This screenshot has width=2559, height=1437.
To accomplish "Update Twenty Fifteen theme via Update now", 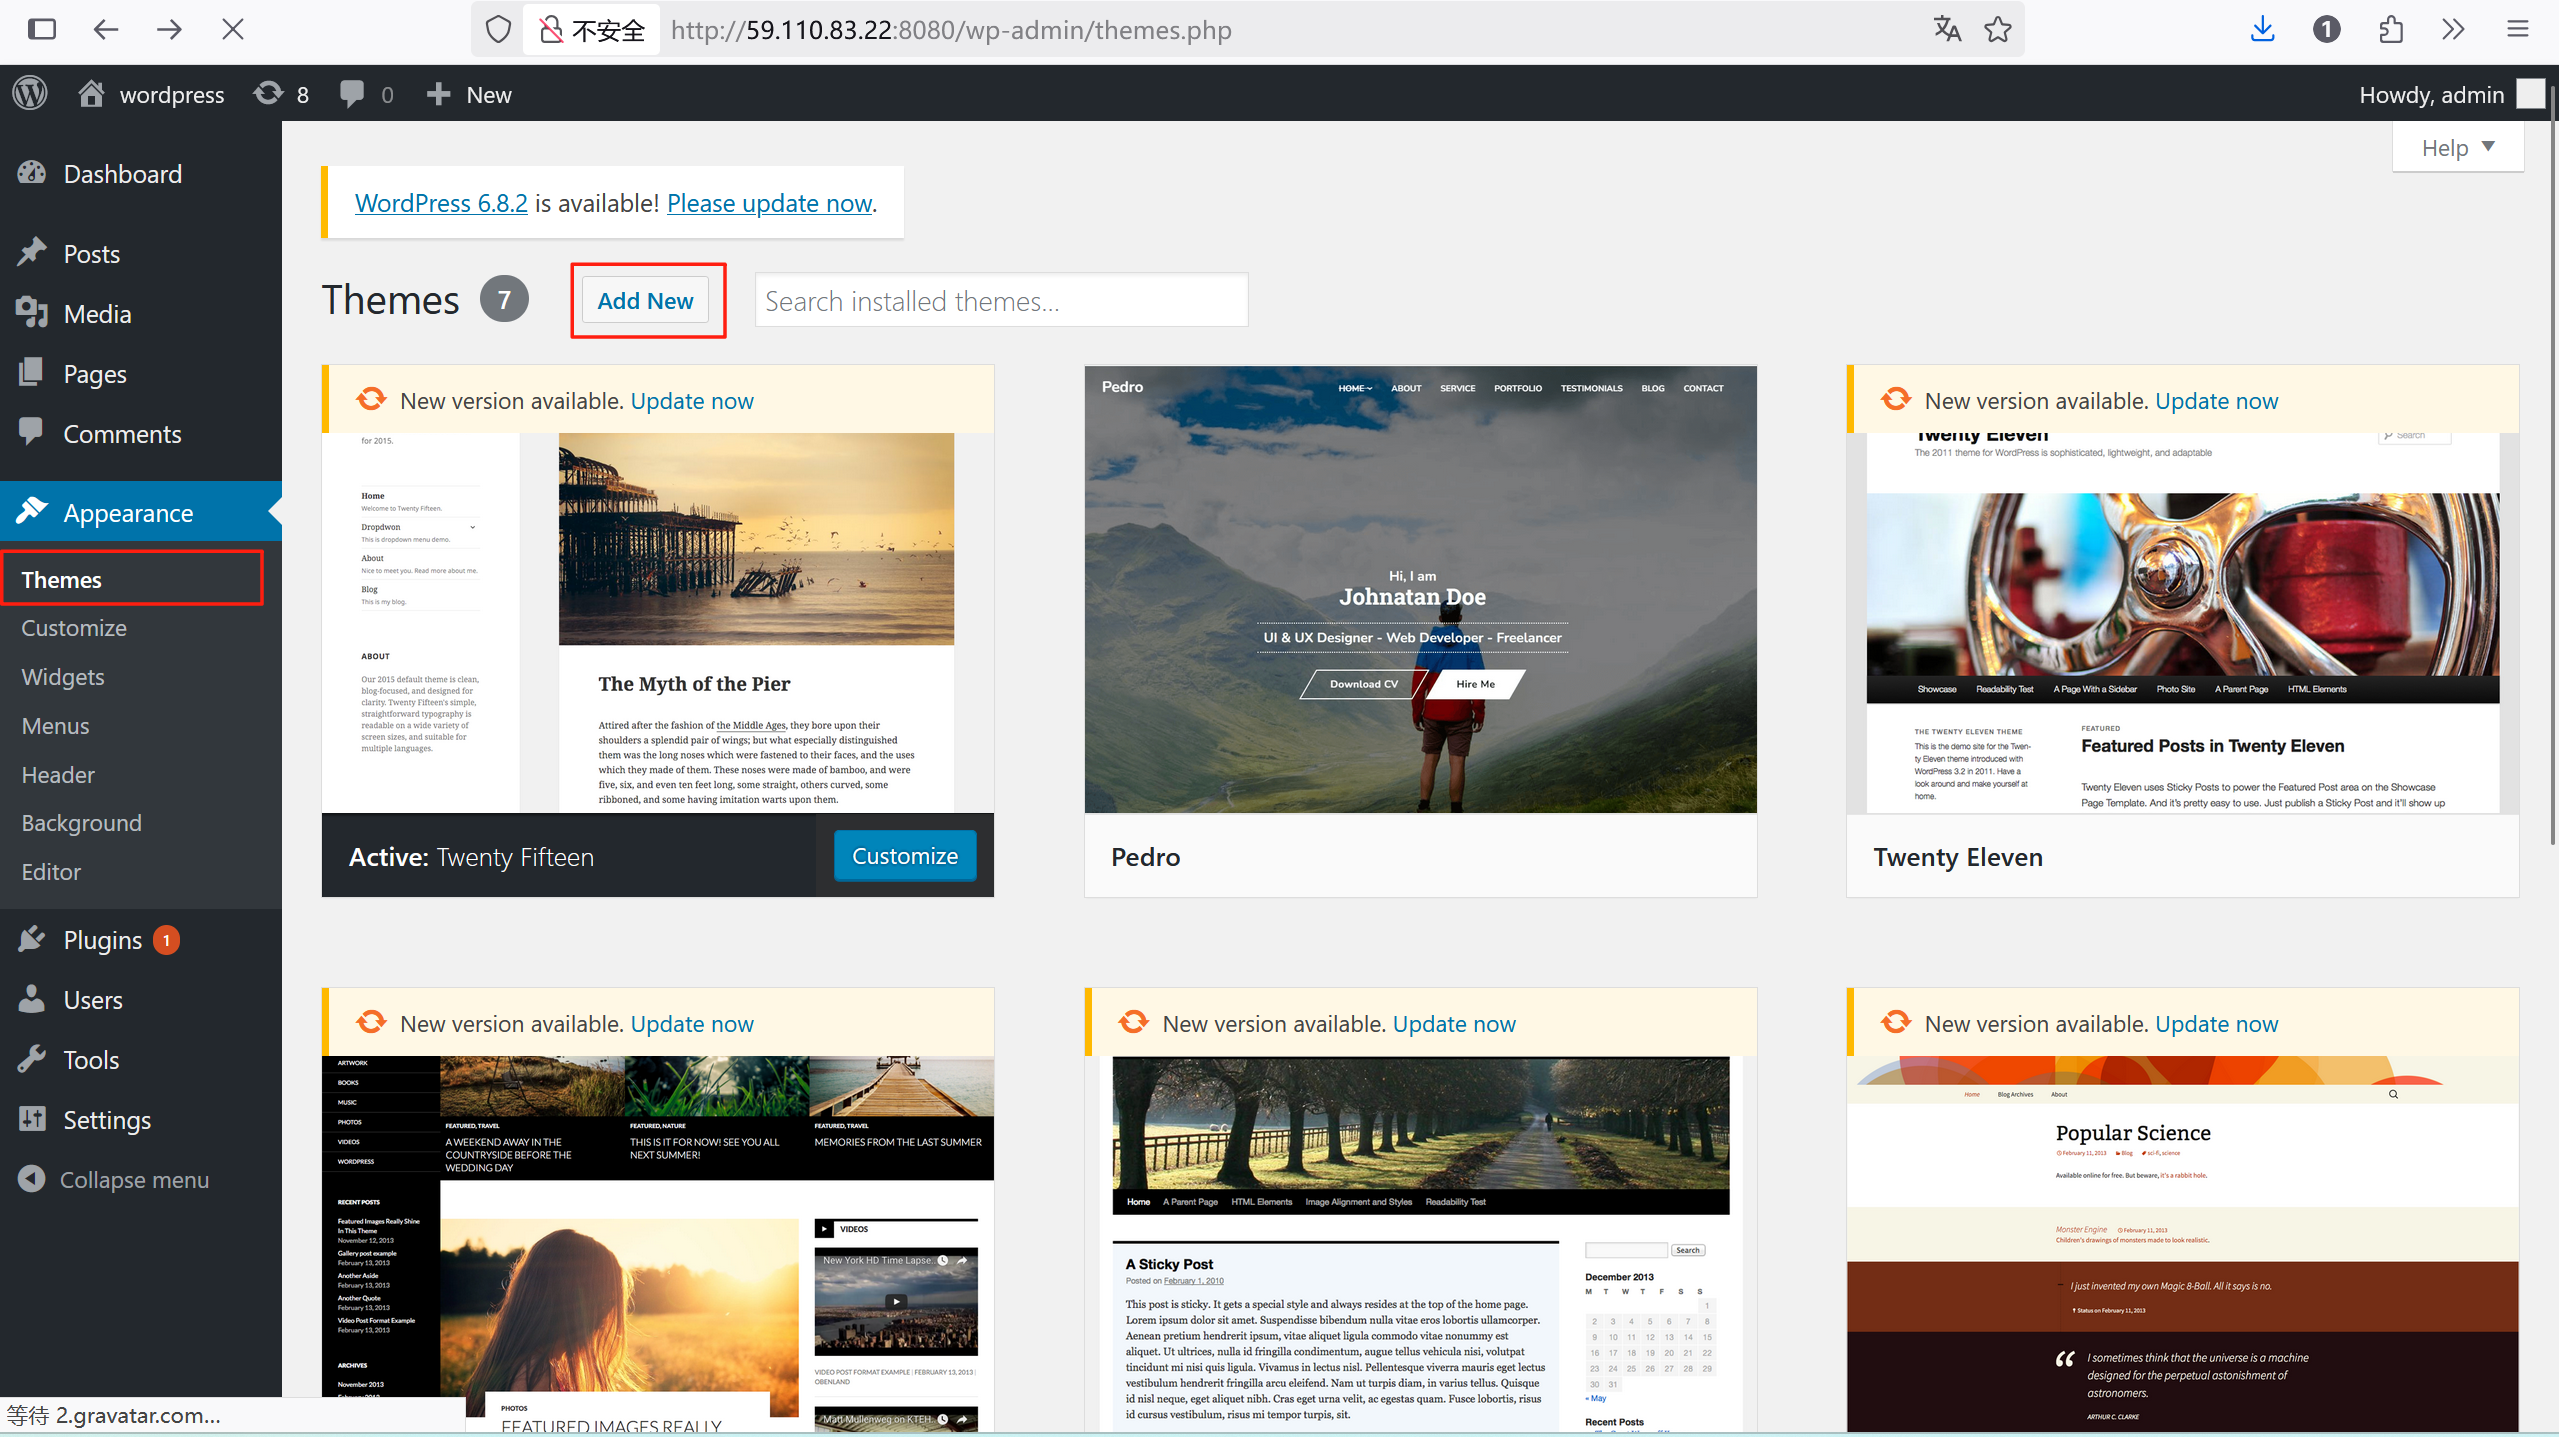I will (692, 401).
